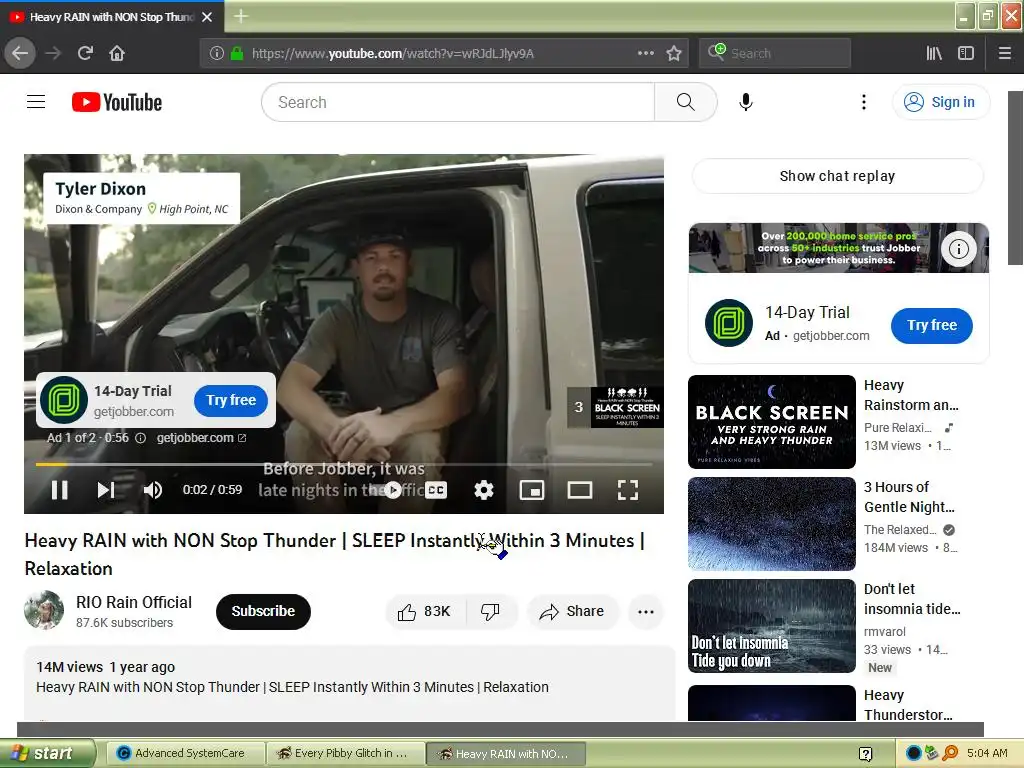The width and height of the screenshot is (1024, 768).
Task: Reload the page
Action: [85, 53]
